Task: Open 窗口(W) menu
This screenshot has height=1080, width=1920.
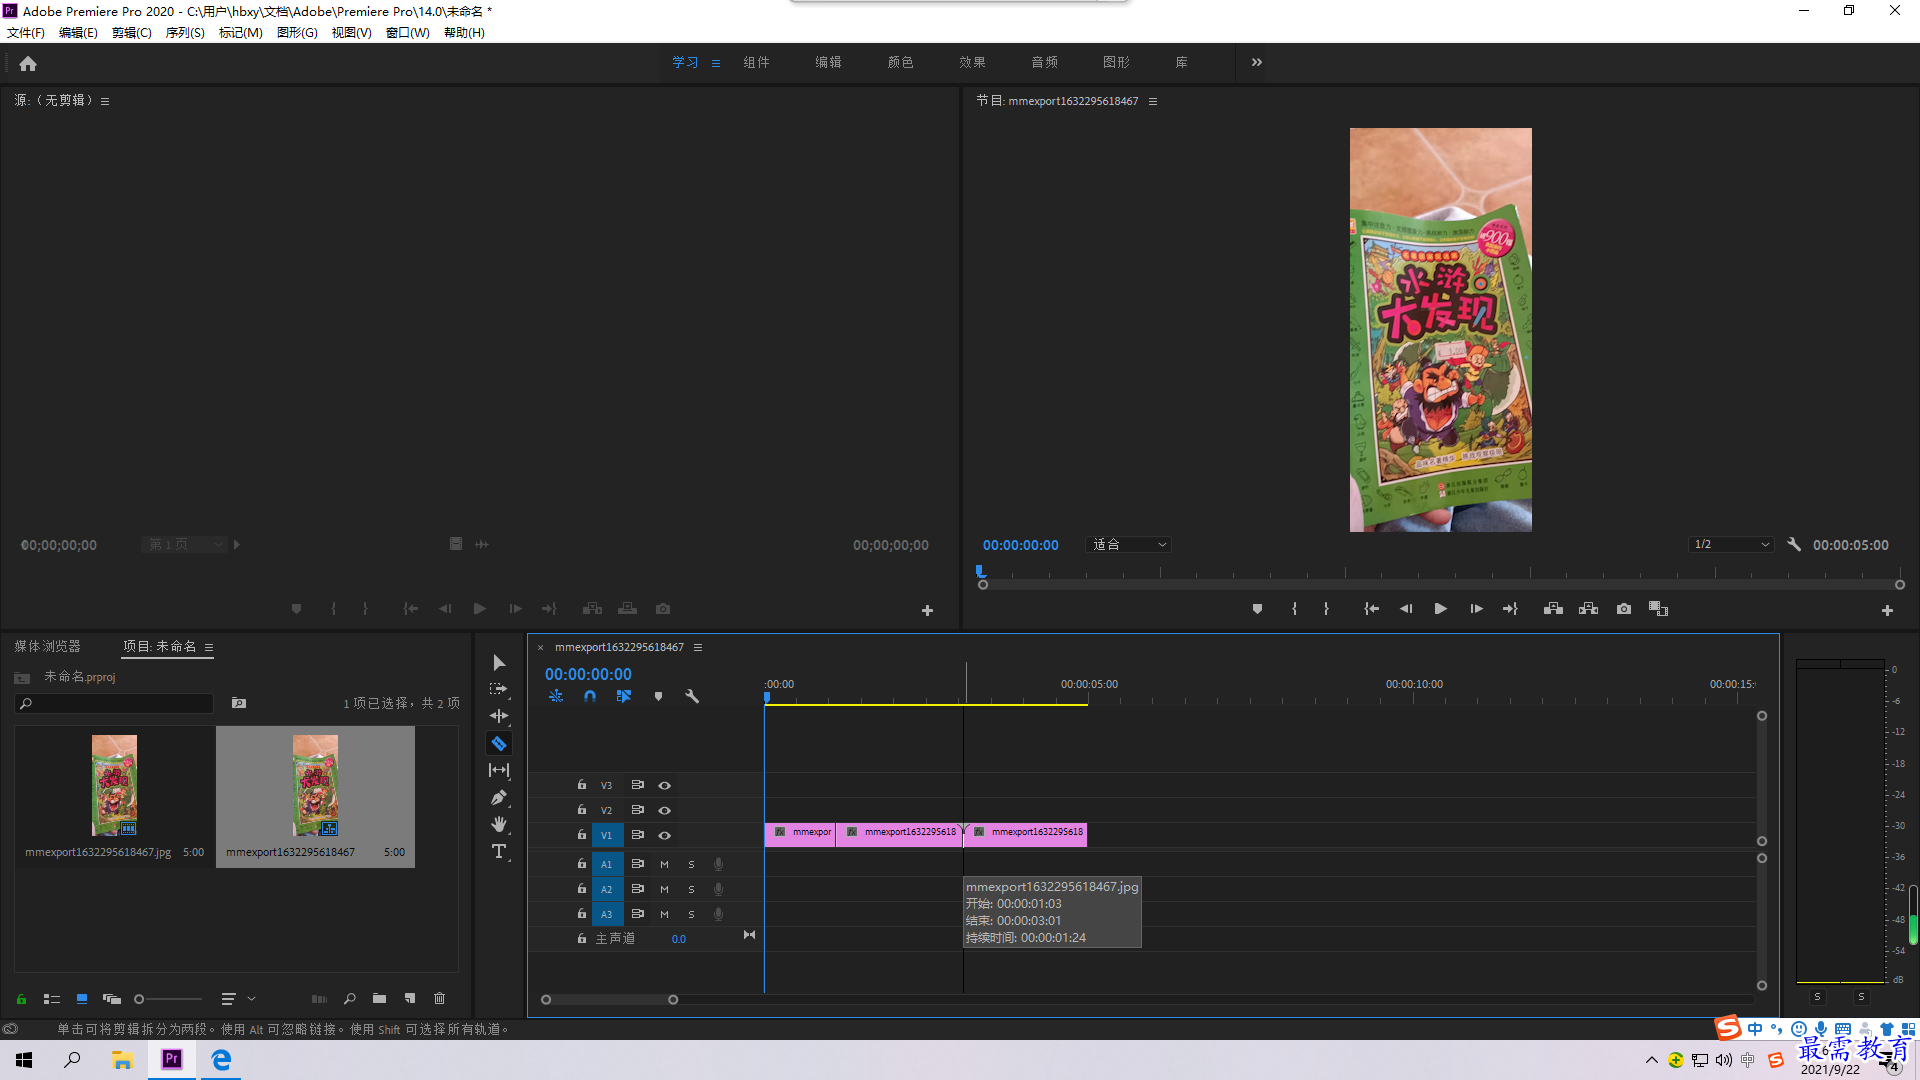Action: pyautogui.click(x=407, y=33)
